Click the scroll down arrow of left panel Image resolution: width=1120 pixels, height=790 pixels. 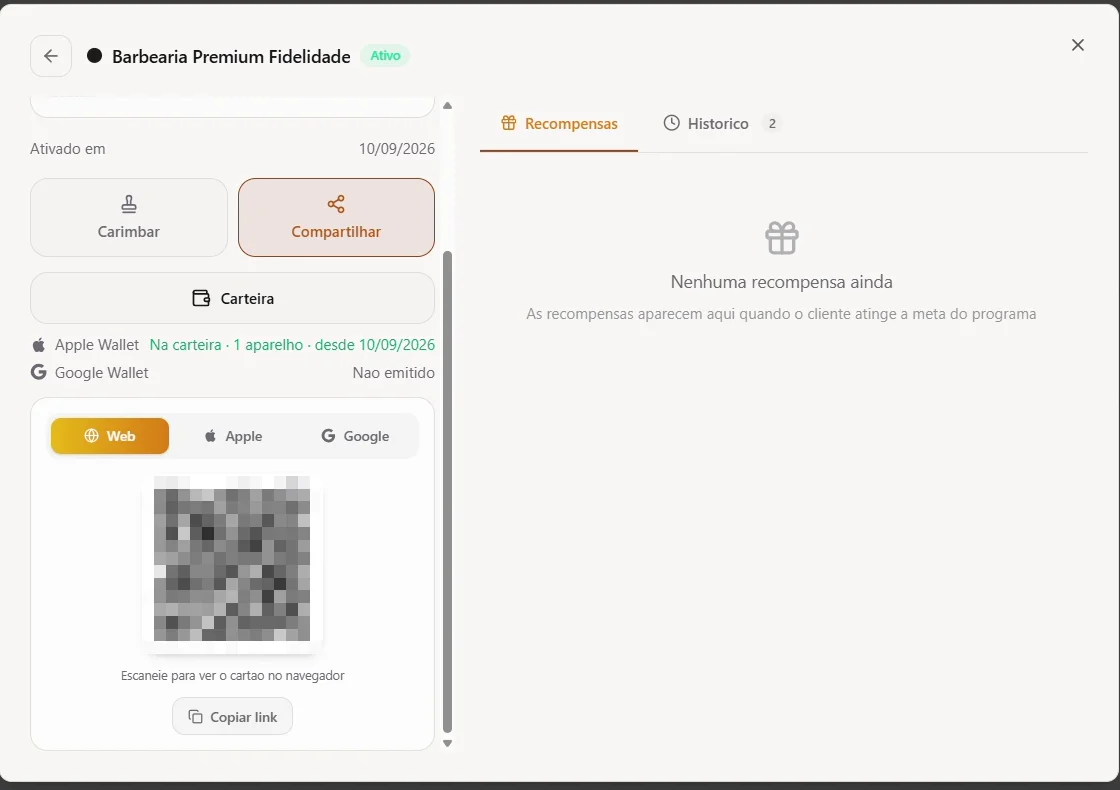447,744
